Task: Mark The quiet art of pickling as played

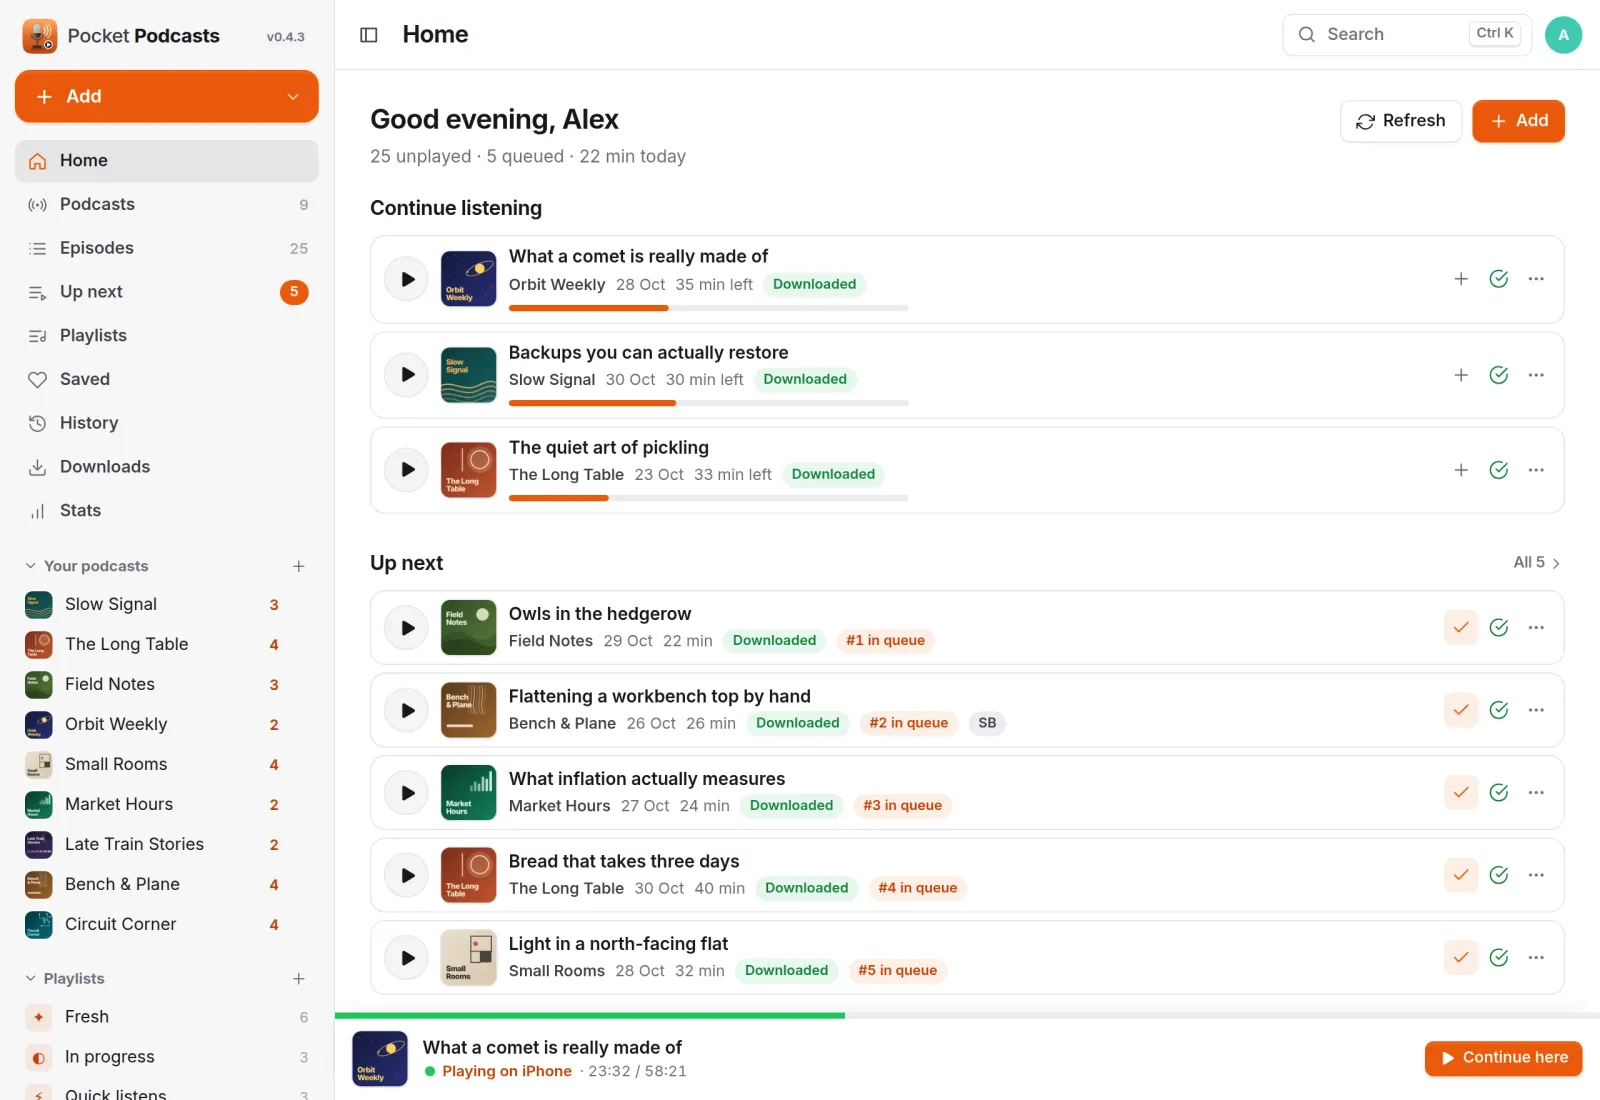Action: click(1498, 470)
